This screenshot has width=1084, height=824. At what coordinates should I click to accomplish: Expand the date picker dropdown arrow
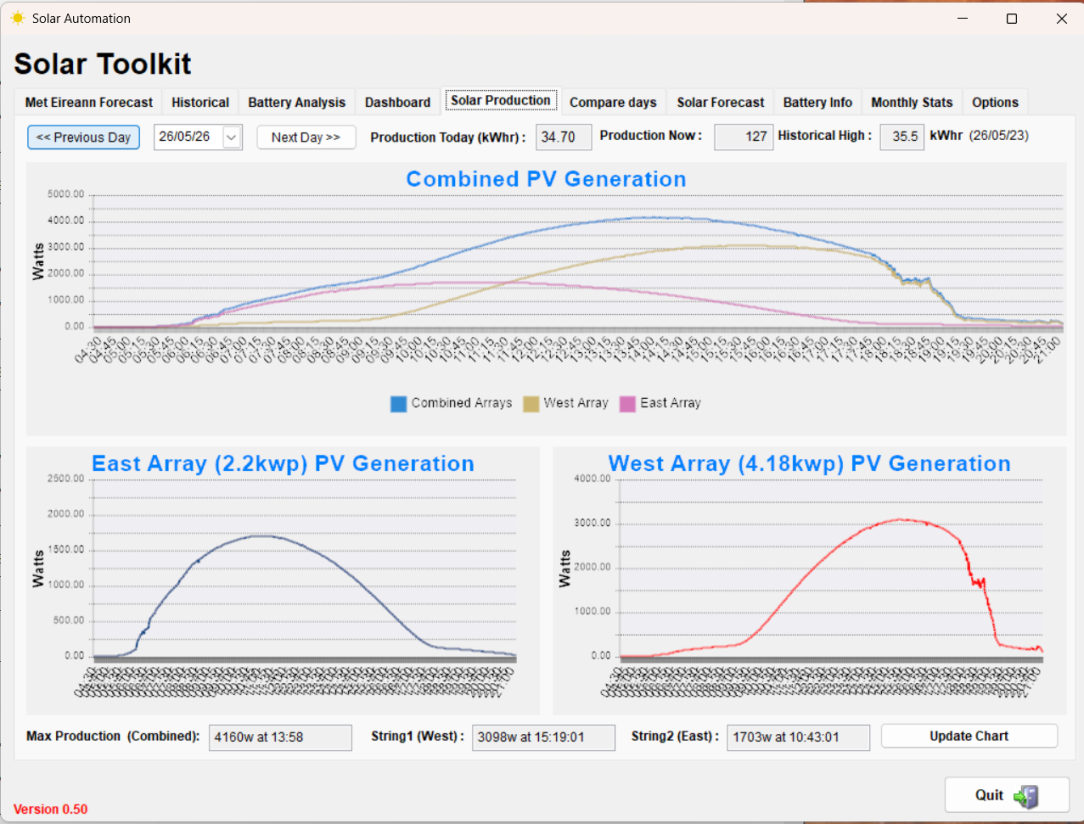pos(232,138)
